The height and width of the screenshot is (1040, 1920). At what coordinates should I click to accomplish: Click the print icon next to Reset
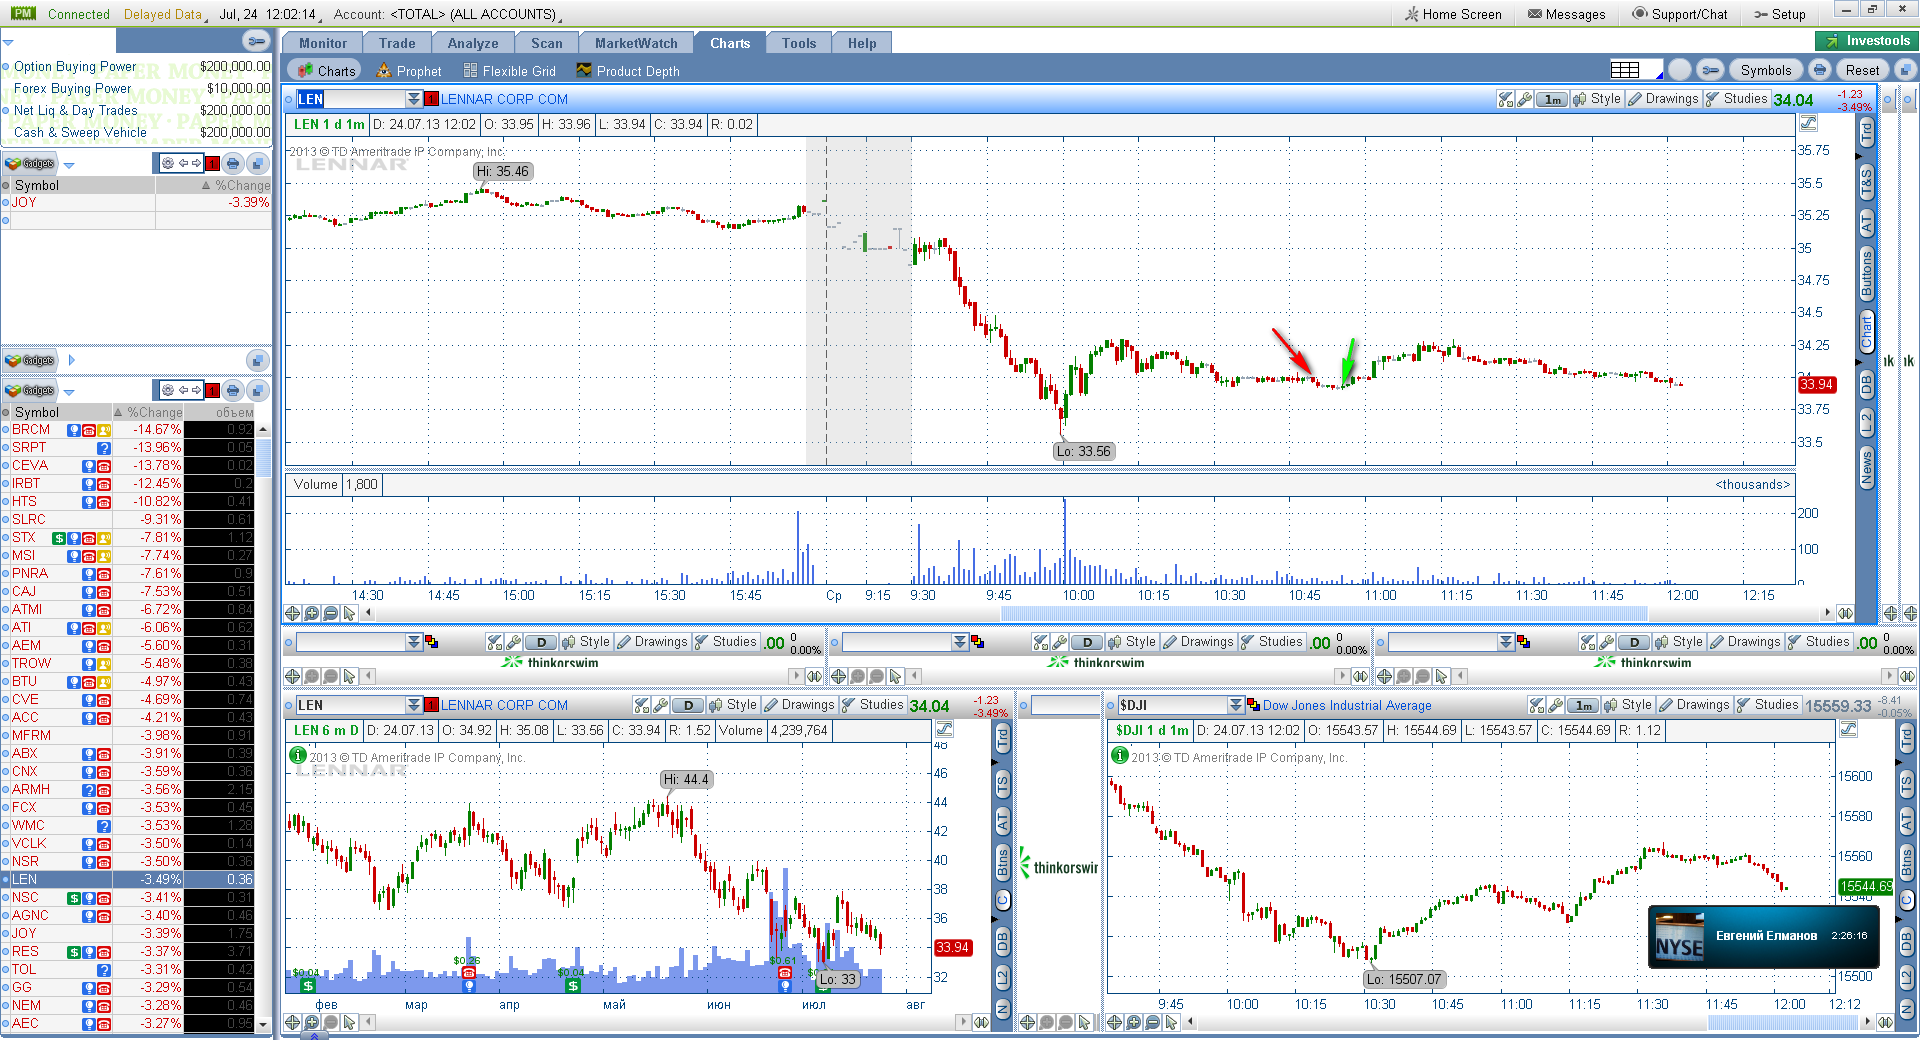[x=1820, y=70]
